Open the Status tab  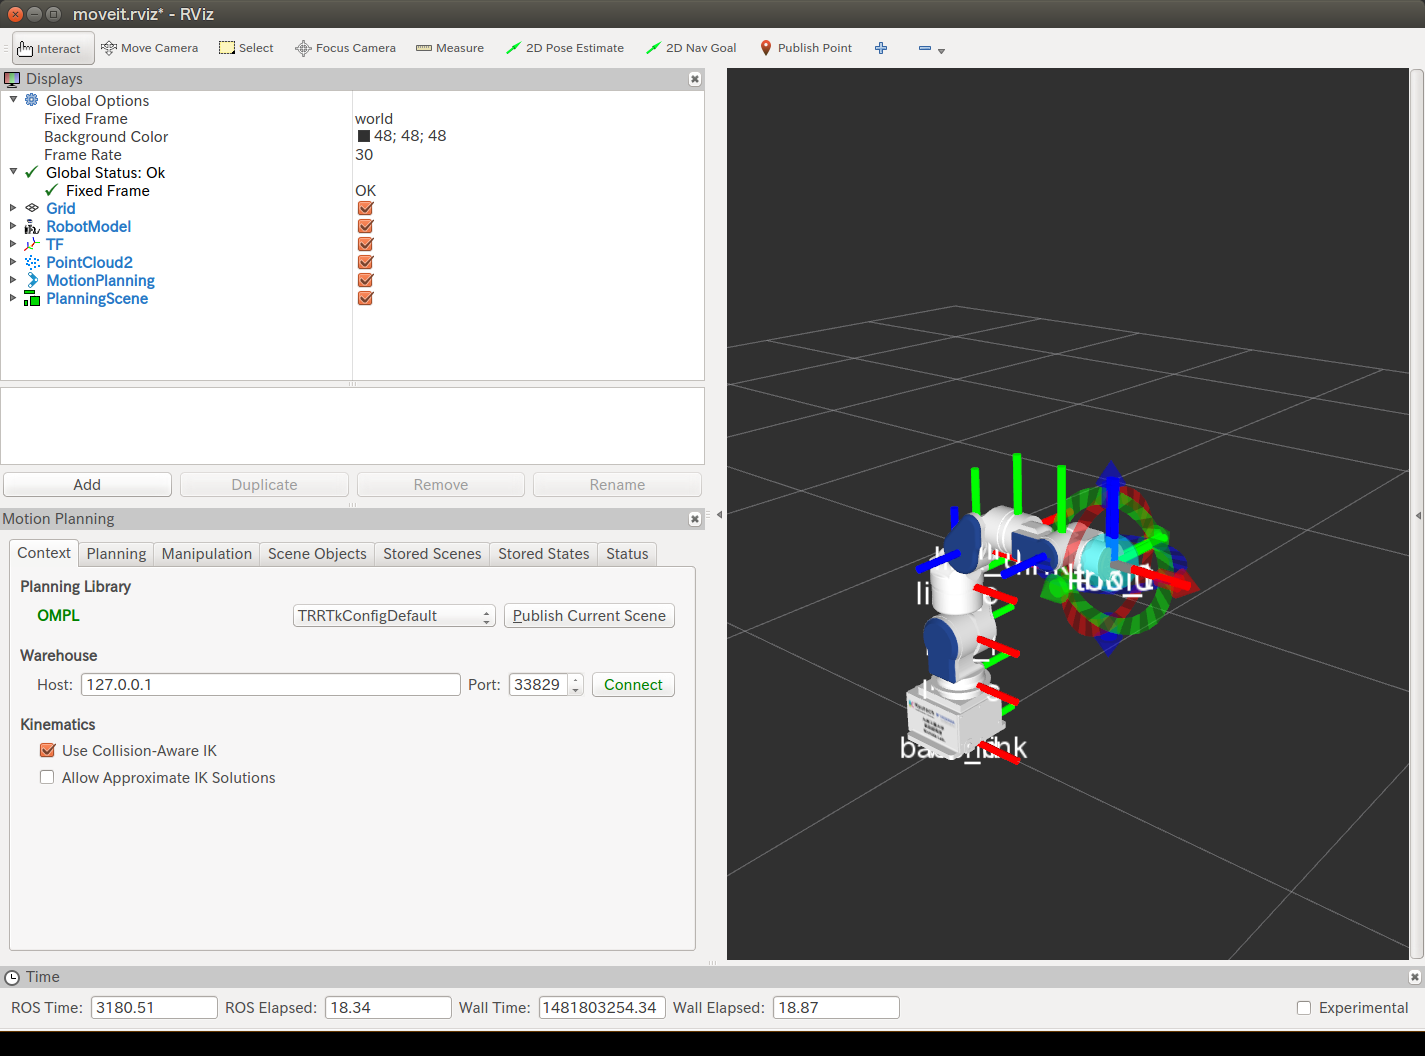(x=627, y=554)
